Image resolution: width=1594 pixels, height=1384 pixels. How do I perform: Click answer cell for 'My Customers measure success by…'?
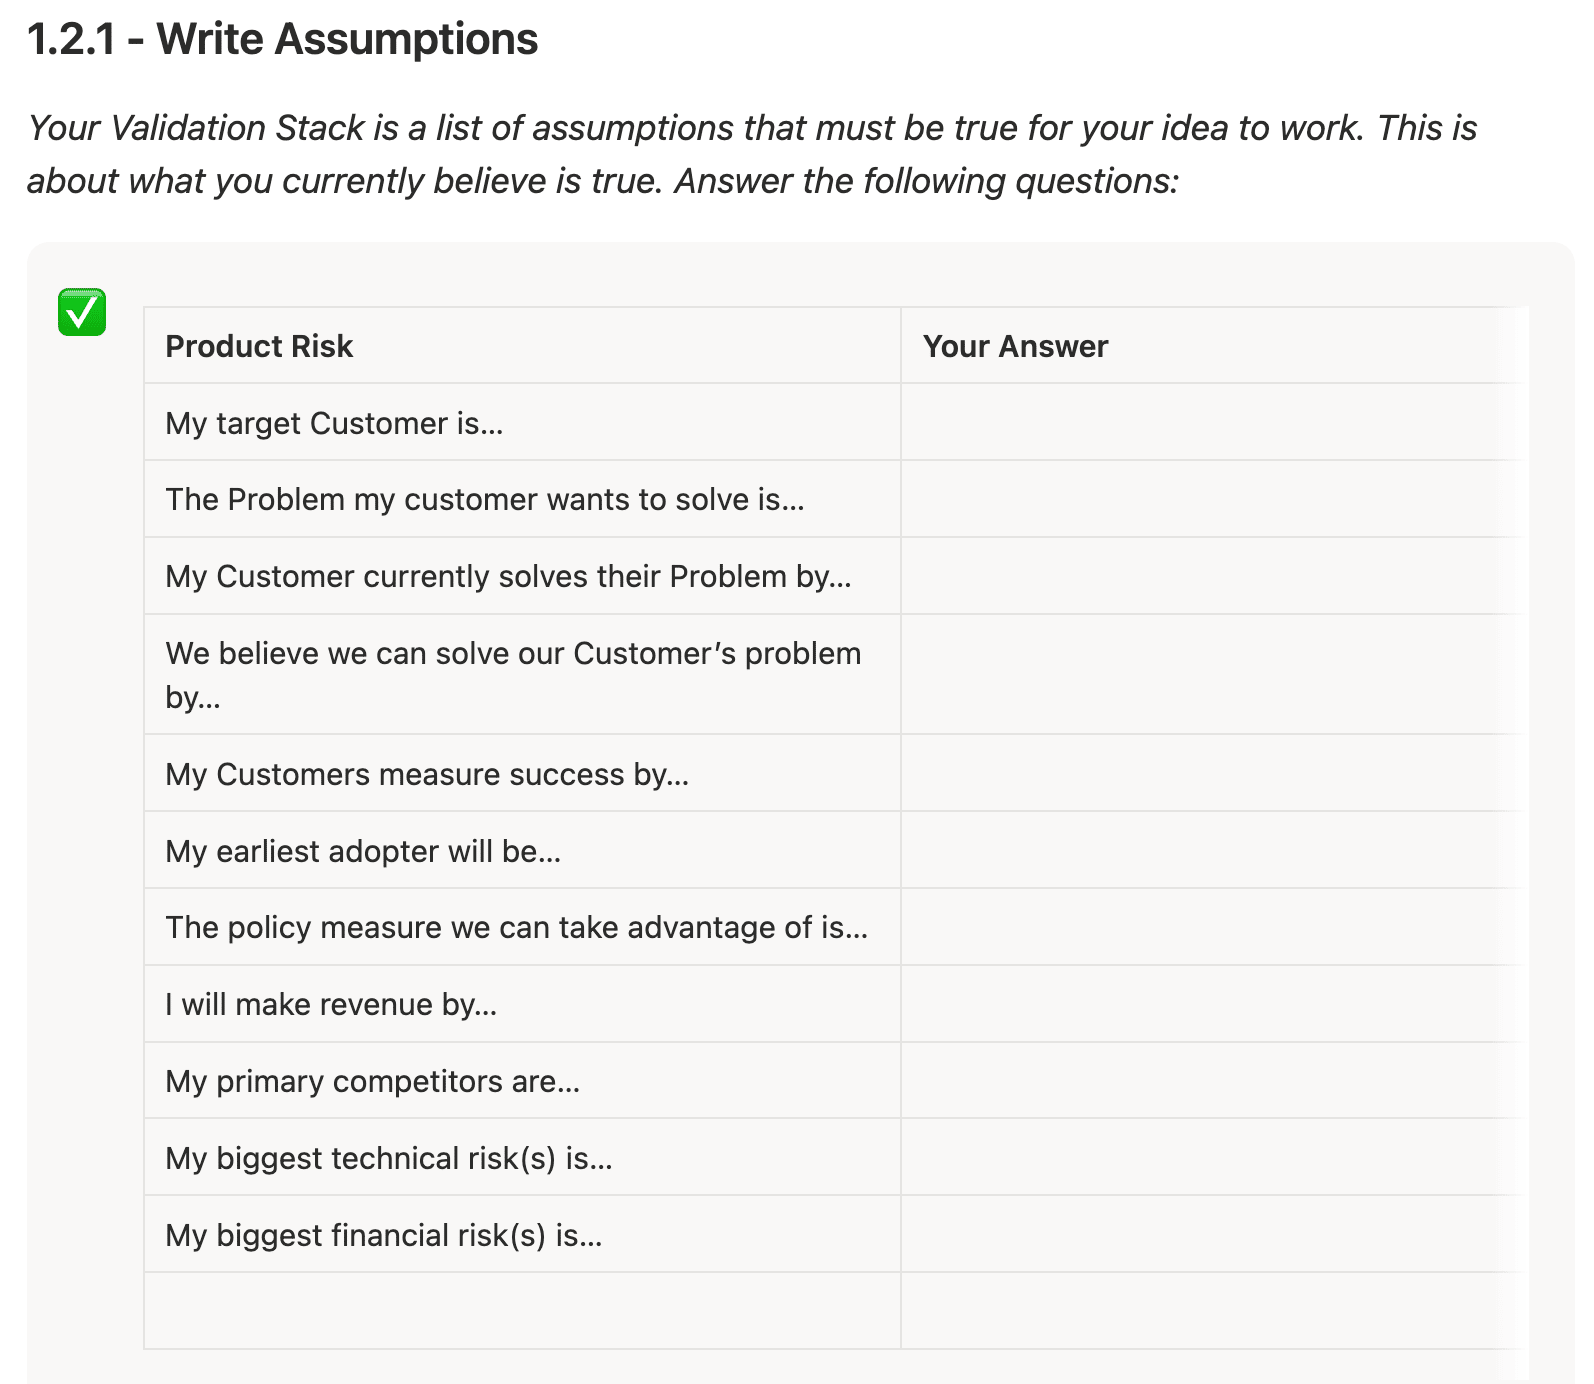coord(1213,774)
